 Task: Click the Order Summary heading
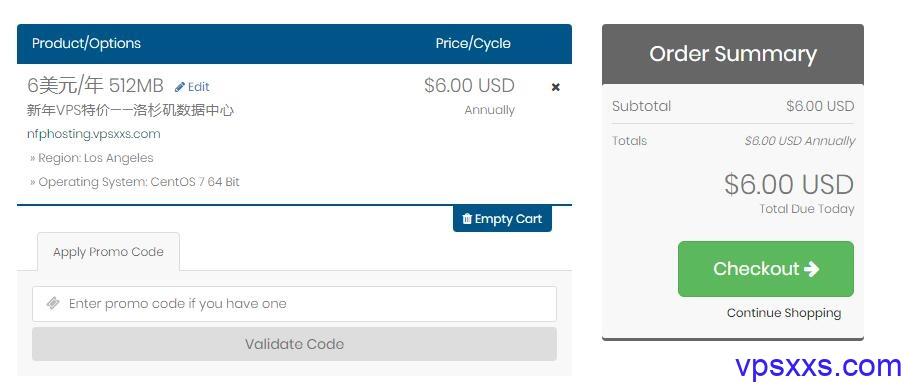click(733, 54)
